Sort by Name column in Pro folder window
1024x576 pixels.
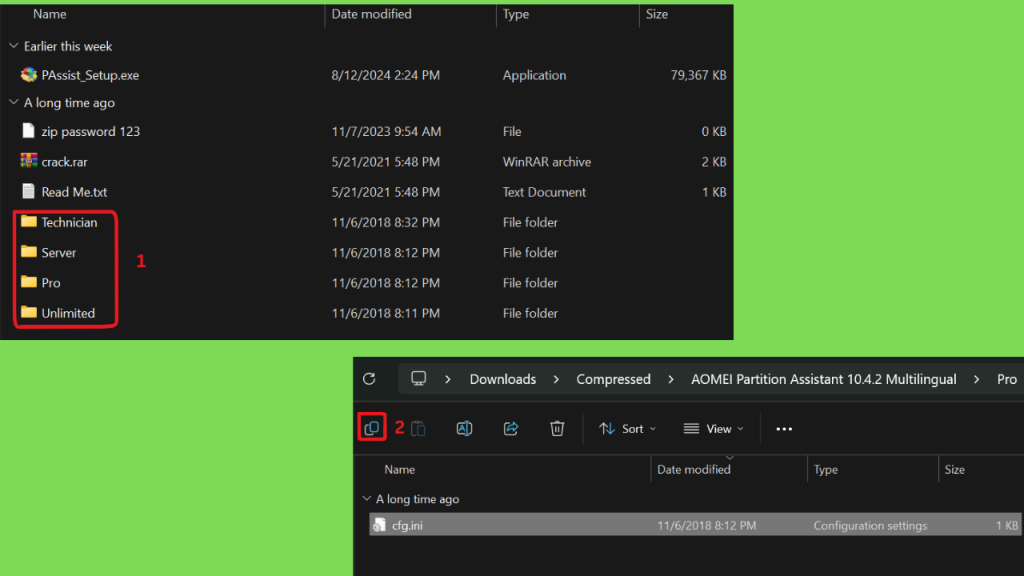point(400,470)
